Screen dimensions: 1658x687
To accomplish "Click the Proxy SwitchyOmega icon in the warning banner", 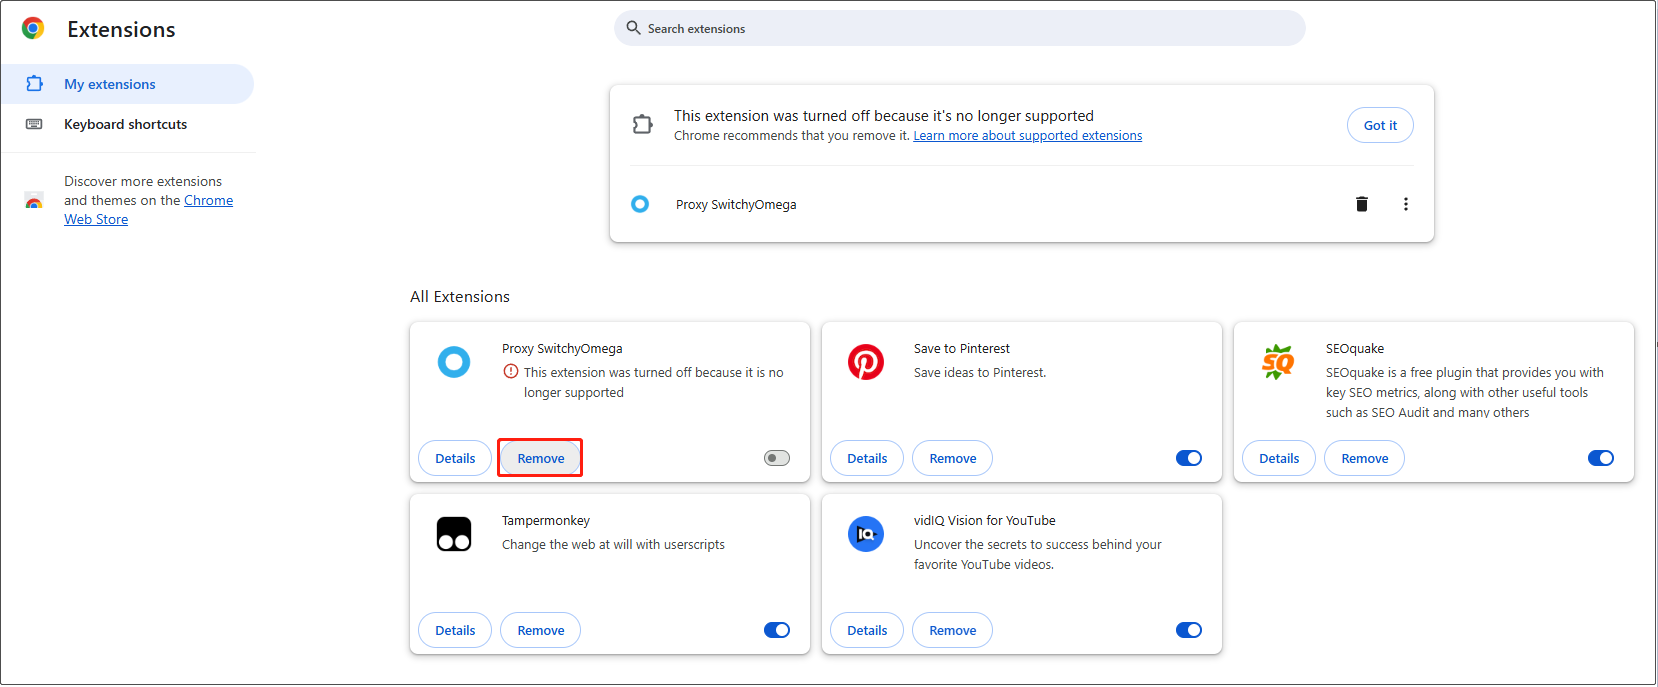I will click(x=640, y=204).
